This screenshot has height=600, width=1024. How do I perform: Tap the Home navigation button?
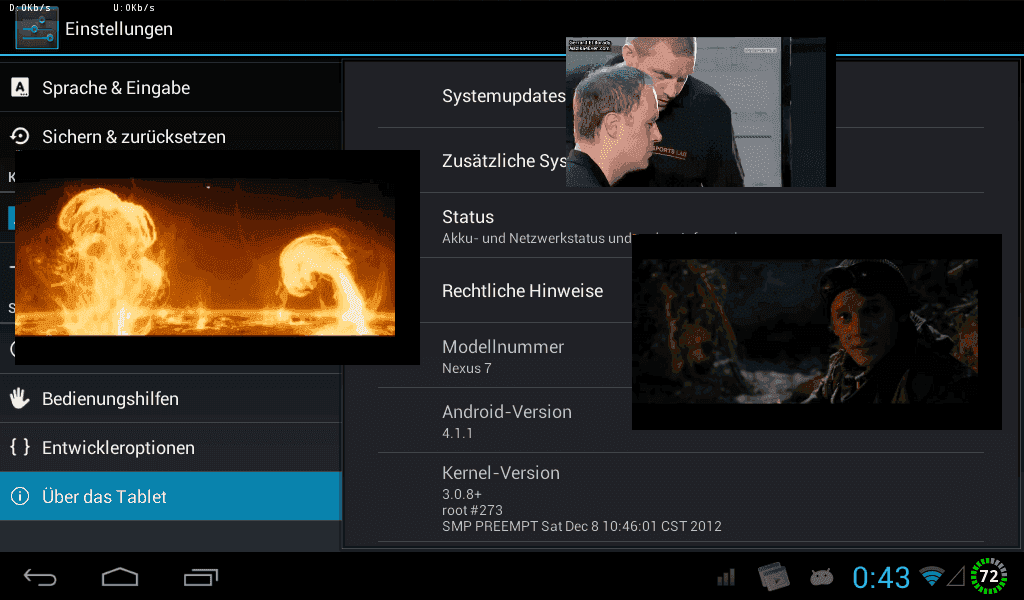pyautogui.click(x=120, y=577)
